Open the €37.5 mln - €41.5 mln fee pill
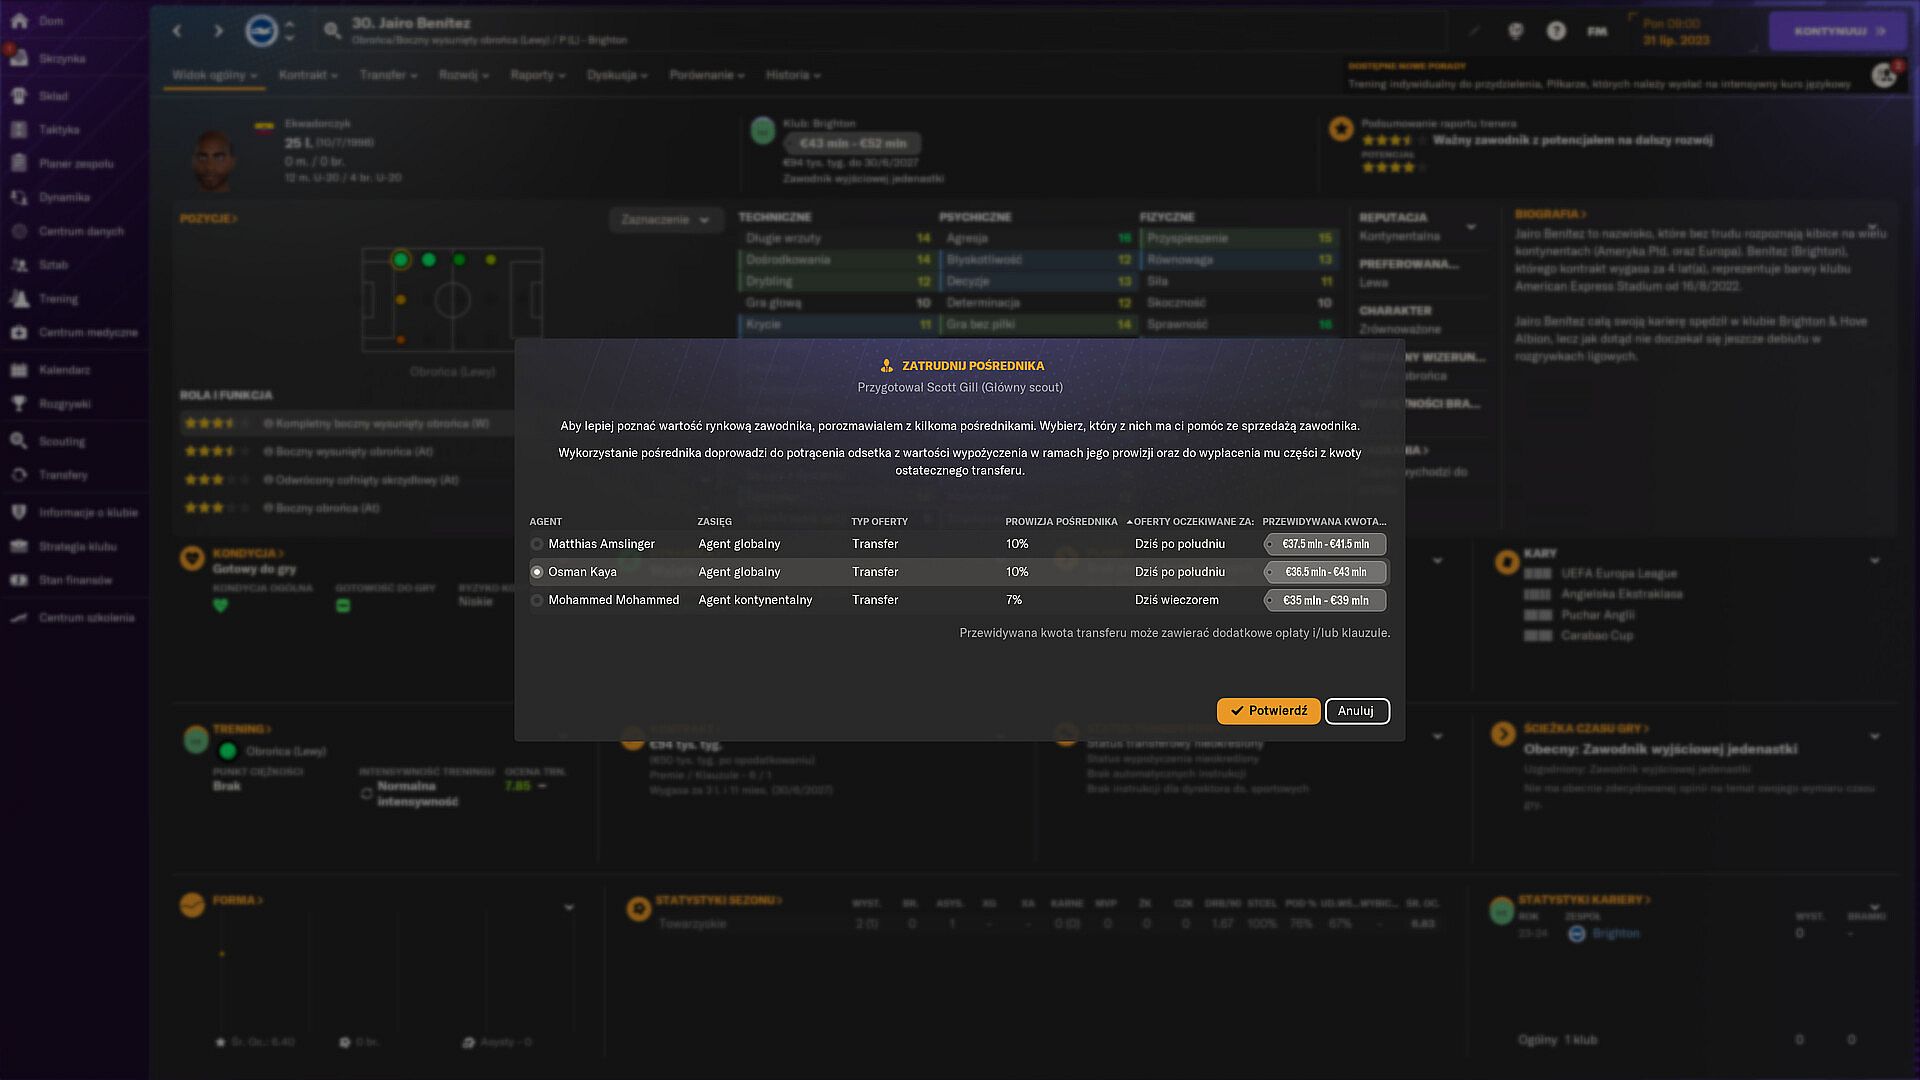 [x=1324, y=544]
